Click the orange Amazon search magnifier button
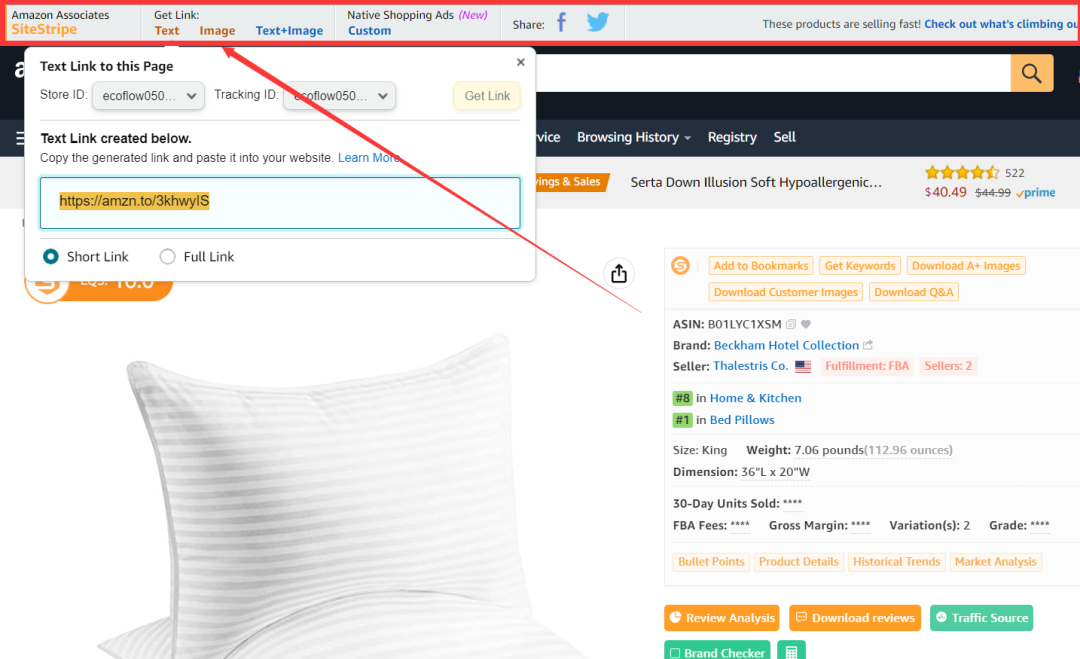 (x=1031, y=73)
